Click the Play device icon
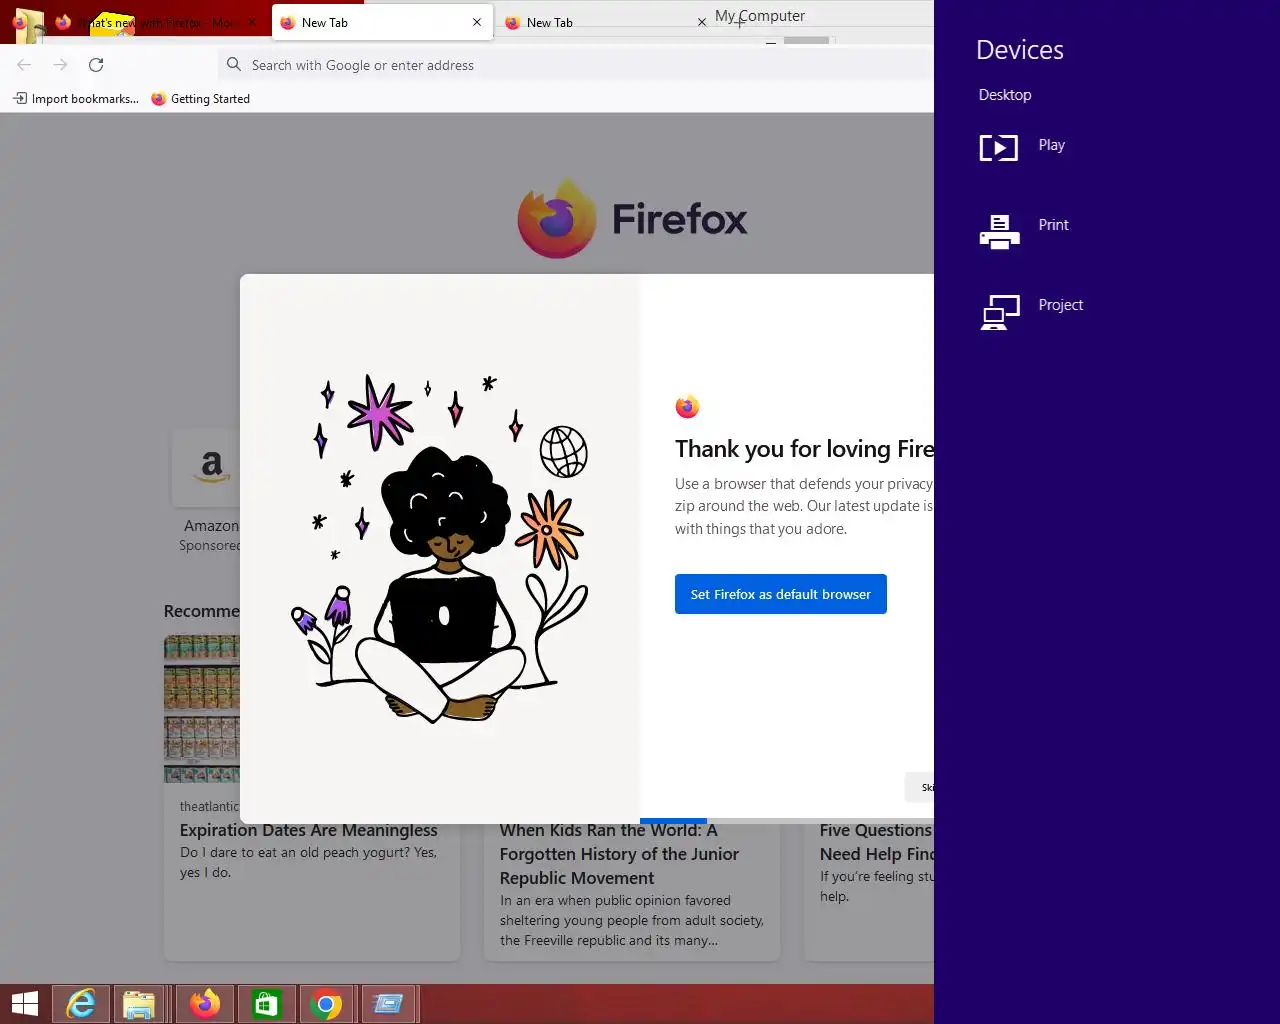 pos(998,148)
